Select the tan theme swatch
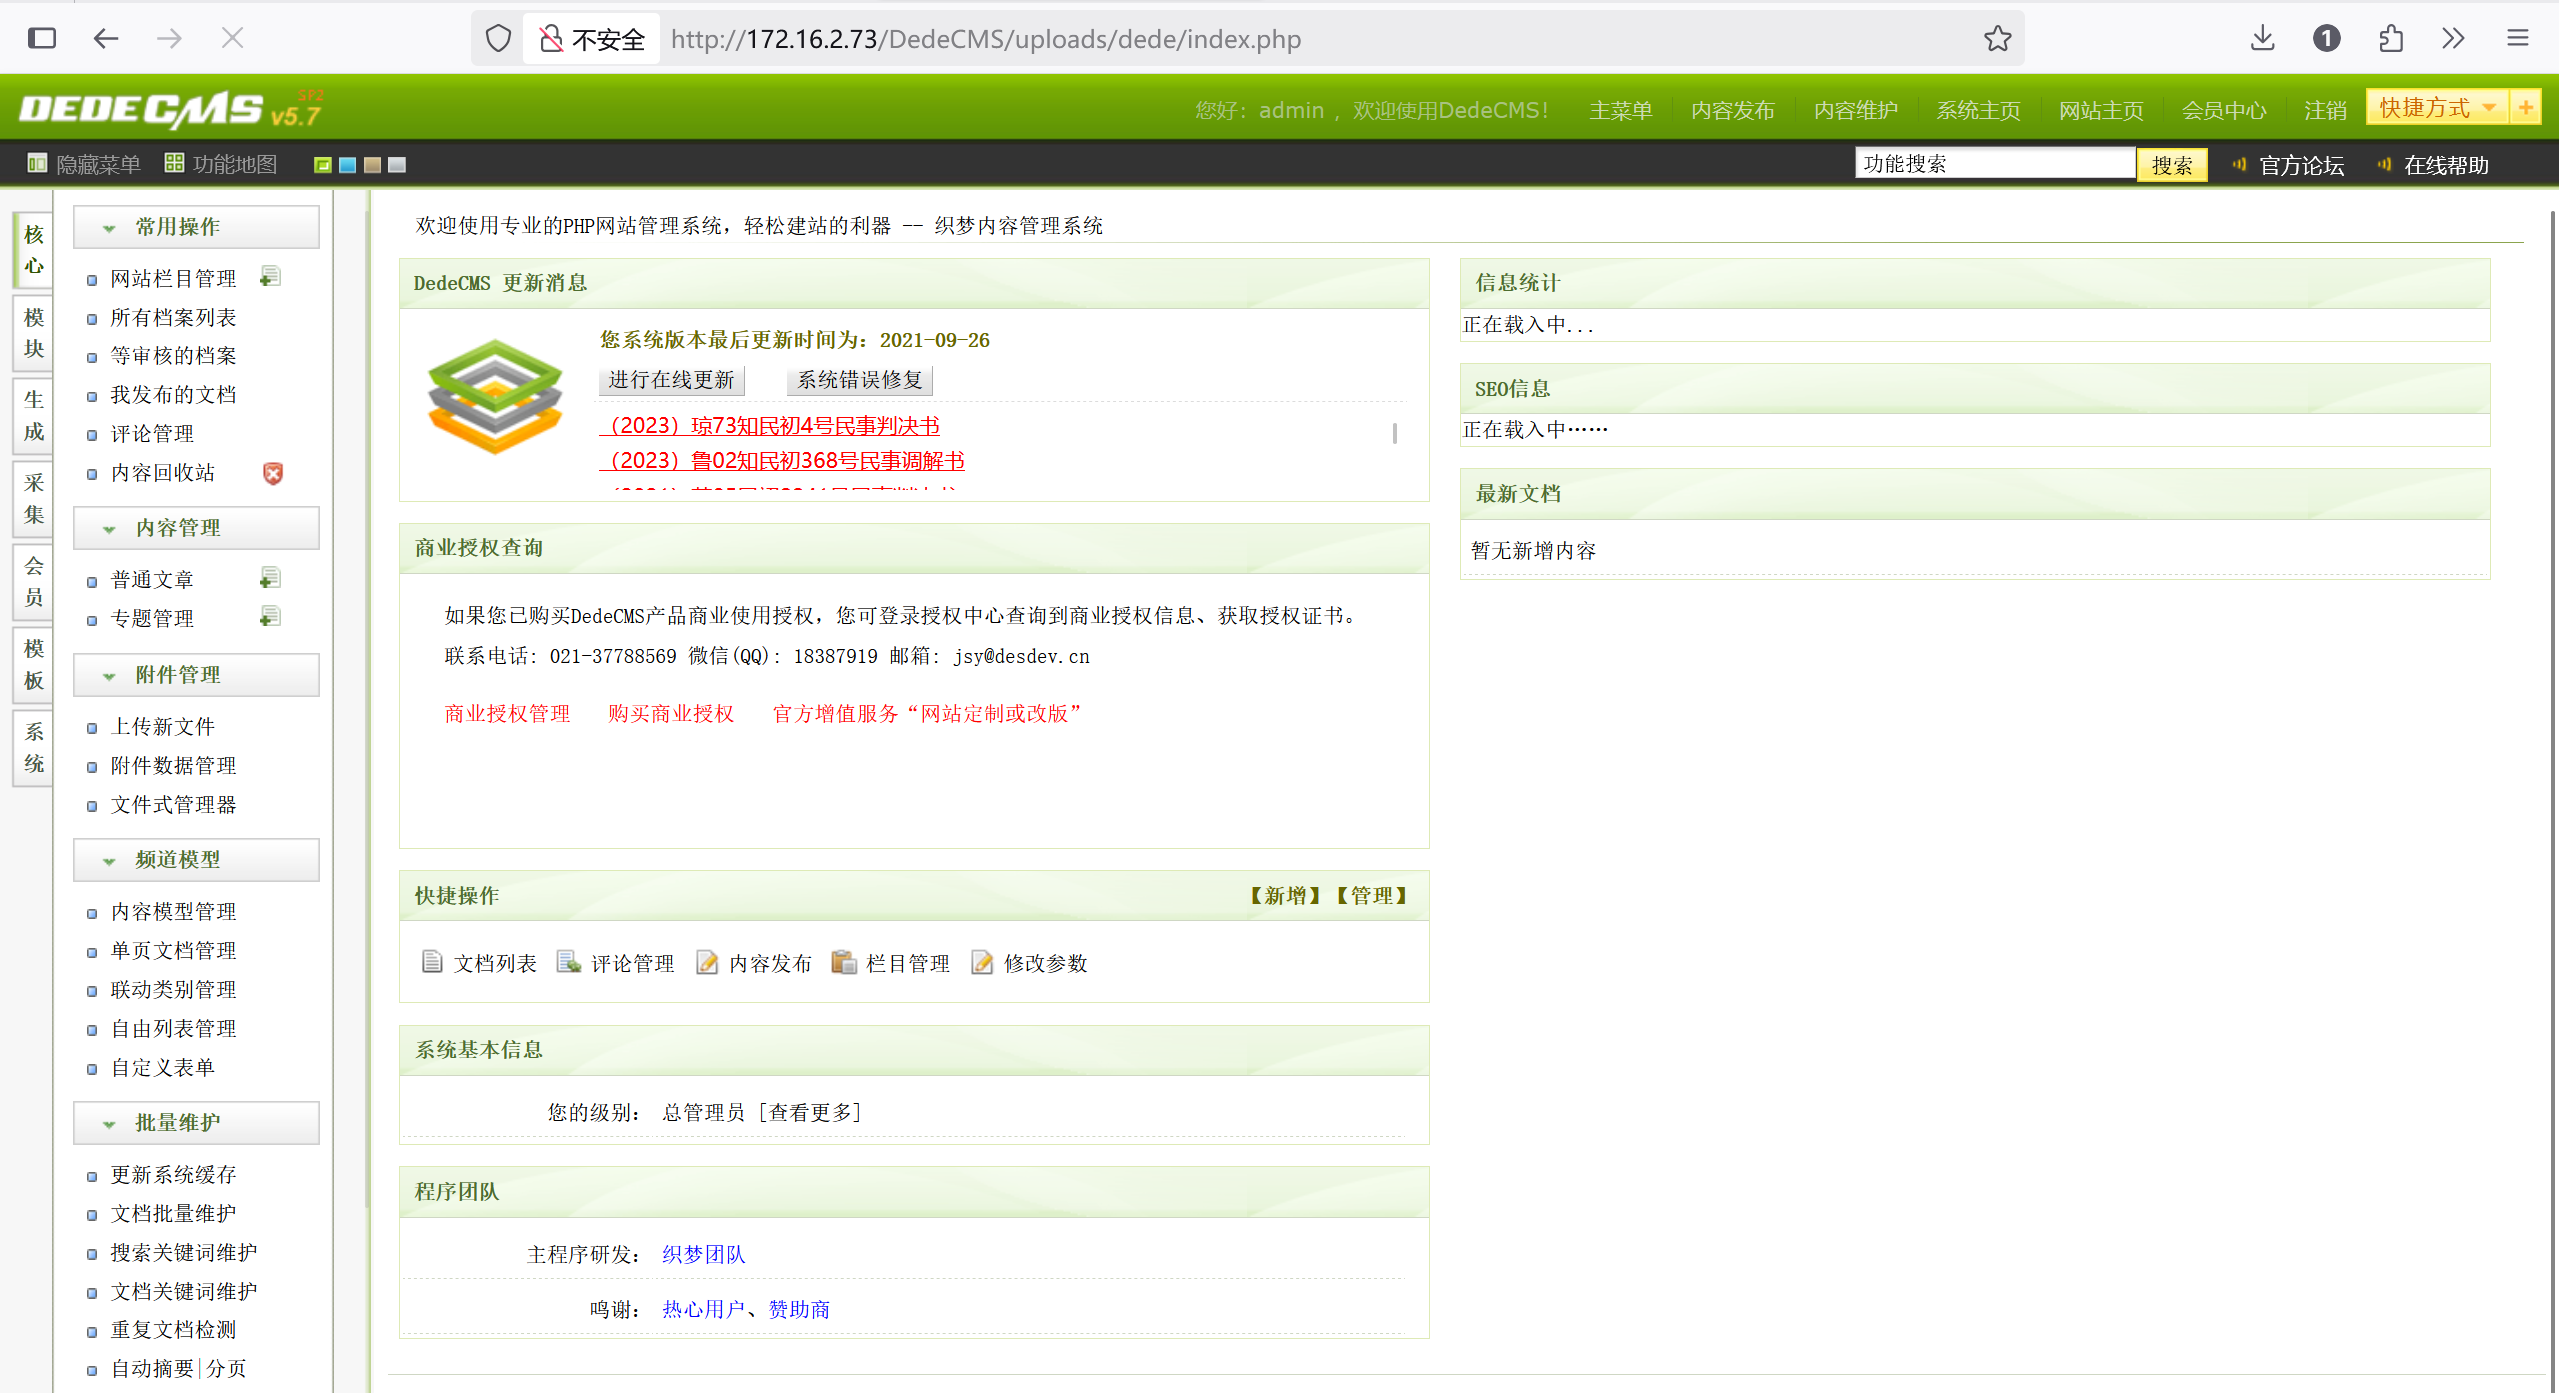This screenshot has height=1393, width=2559. [372, 165]
